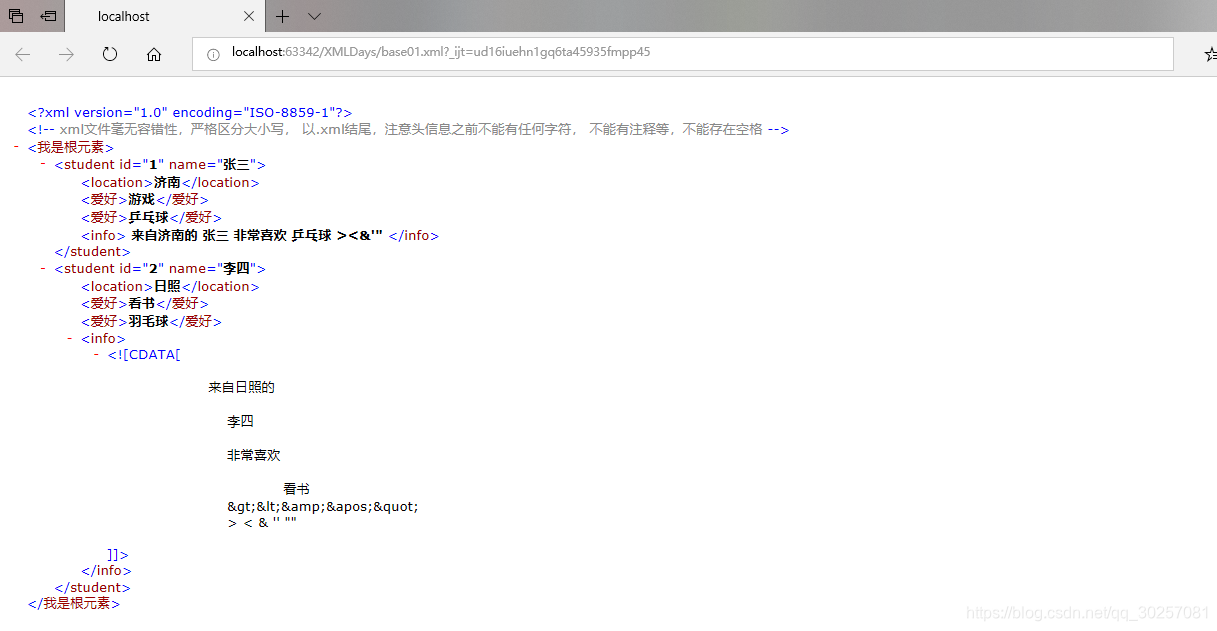Go back to previous page

[x=22, y=54]
